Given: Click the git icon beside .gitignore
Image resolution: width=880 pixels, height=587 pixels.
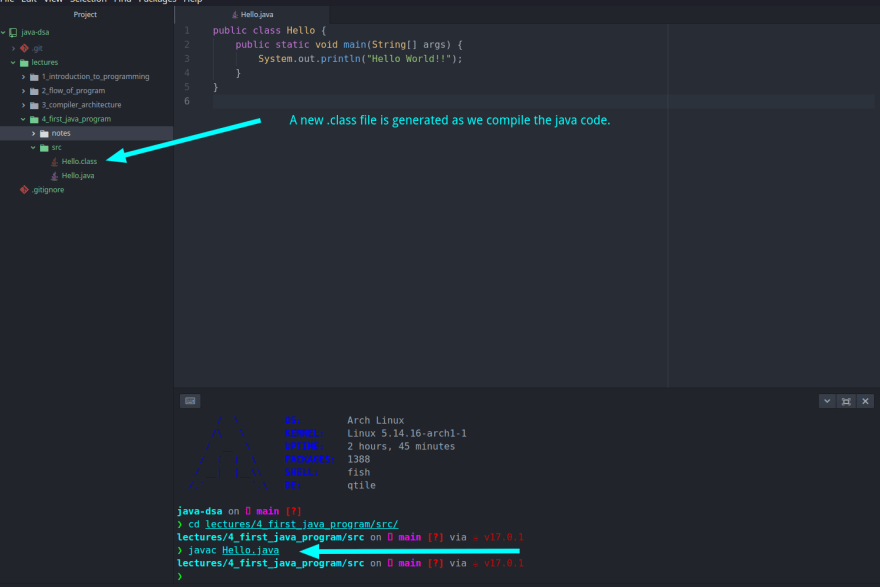Looking at the screenshot, I should tap(24, 190).
